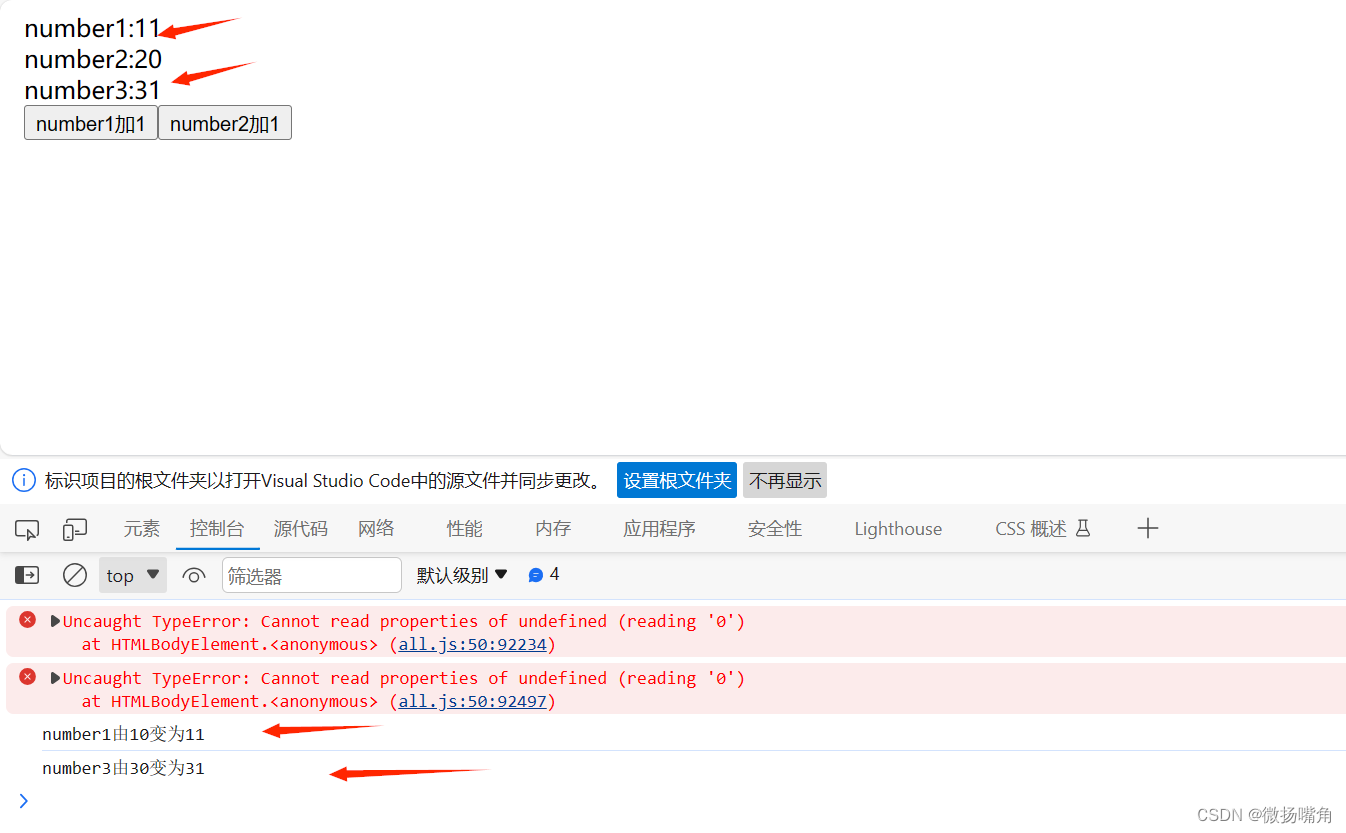This screenshot has width=1346, height=833.
Task: Open live expression eye icon
Action: (x=194, y=575)
